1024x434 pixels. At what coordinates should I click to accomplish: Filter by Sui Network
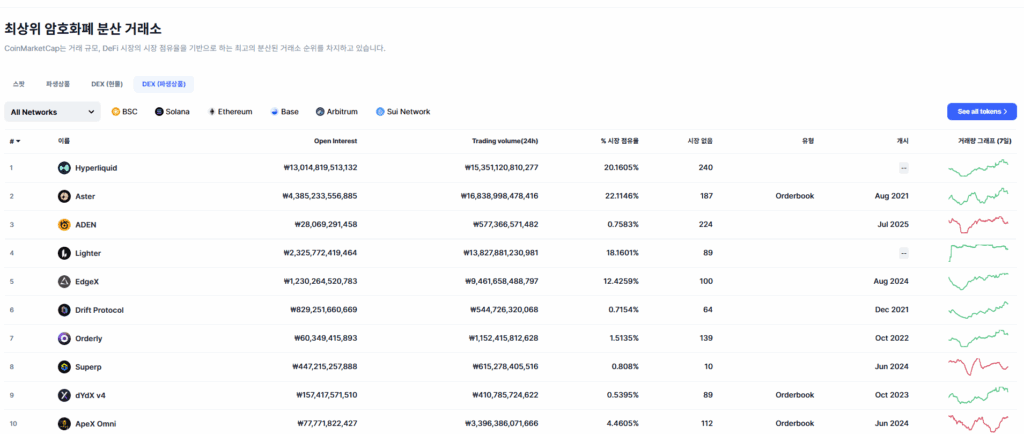click(x=403, y=112)
